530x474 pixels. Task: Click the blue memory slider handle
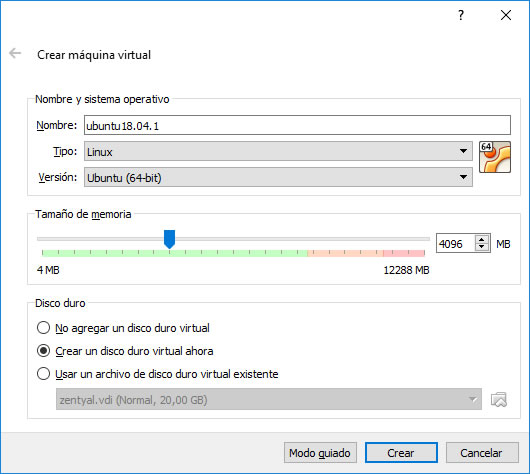coord(169,239)
